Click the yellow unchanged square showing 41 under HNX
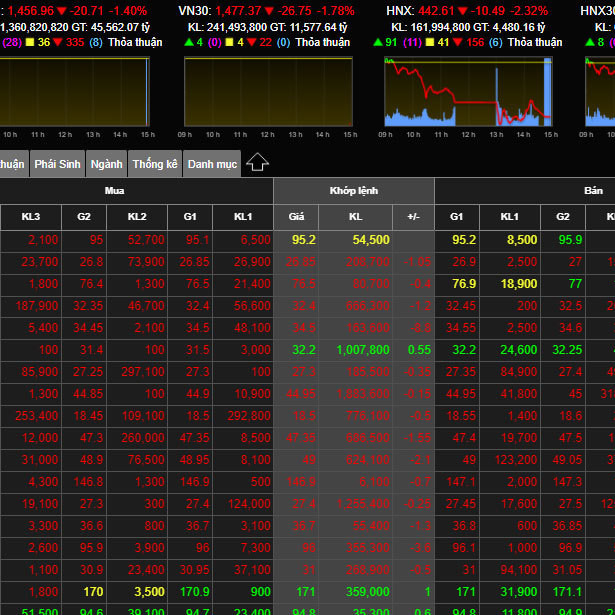The height and width of the screenshot is (615, 615). pyautogui.click(x=429, y=42)
